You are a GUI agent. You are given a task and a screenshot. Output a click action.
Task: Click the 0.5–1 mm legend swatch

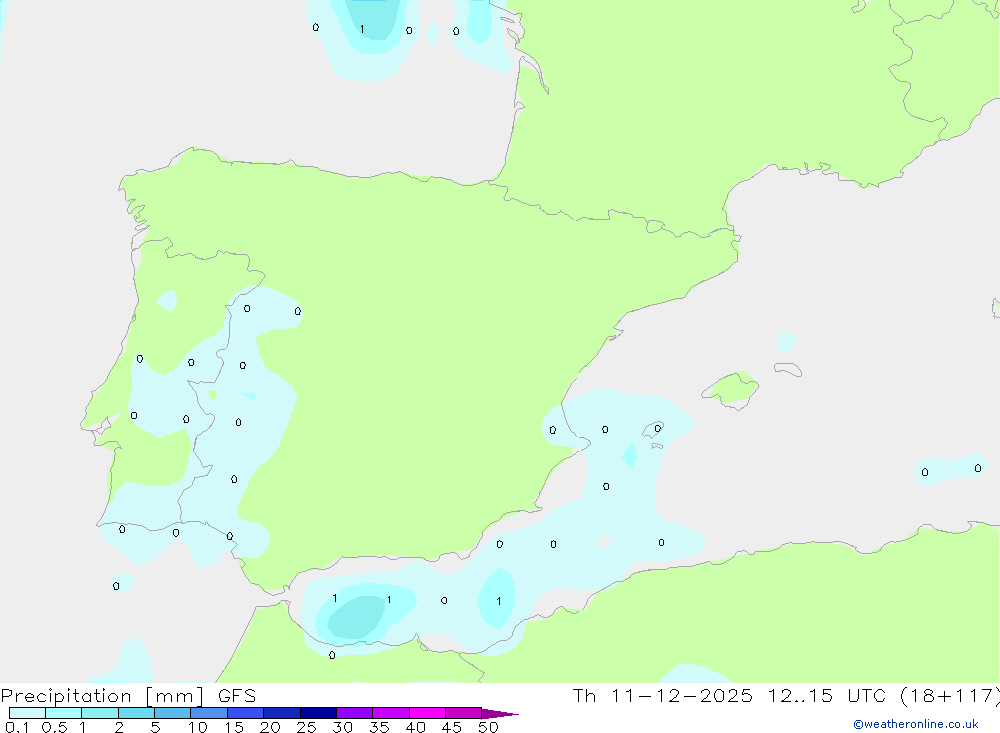(x=64, y=713)
